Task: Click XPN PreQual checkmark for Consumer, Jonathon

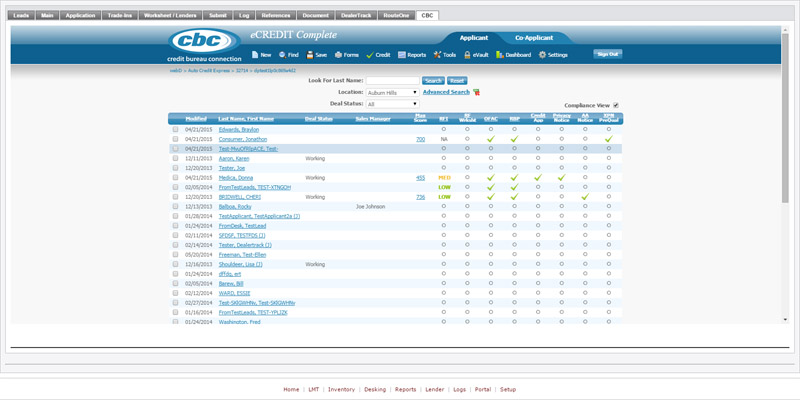Action: point(609,139)
